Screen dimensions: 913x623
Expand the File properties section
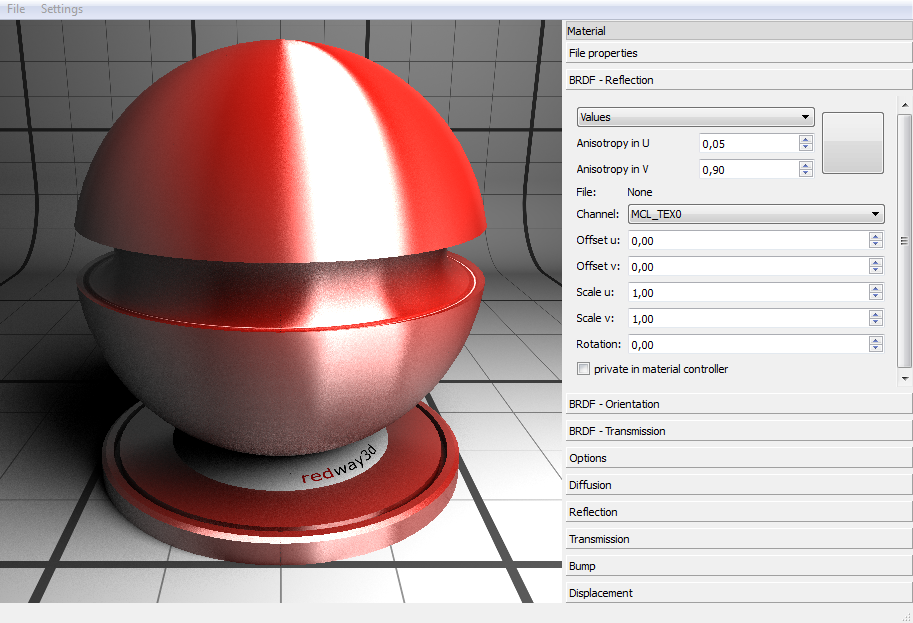pyautogui.click(x=738, y=53)
